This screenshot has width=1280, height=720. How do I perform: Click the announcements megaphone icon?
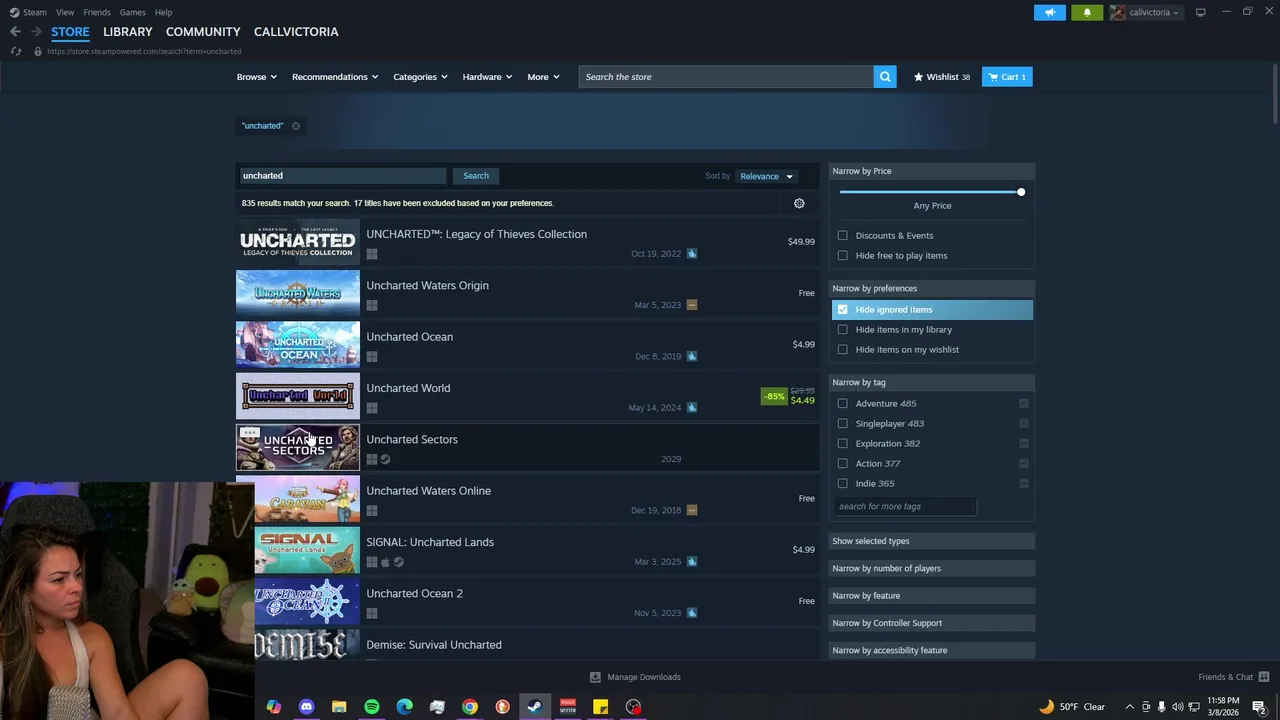coord(1050,12)
